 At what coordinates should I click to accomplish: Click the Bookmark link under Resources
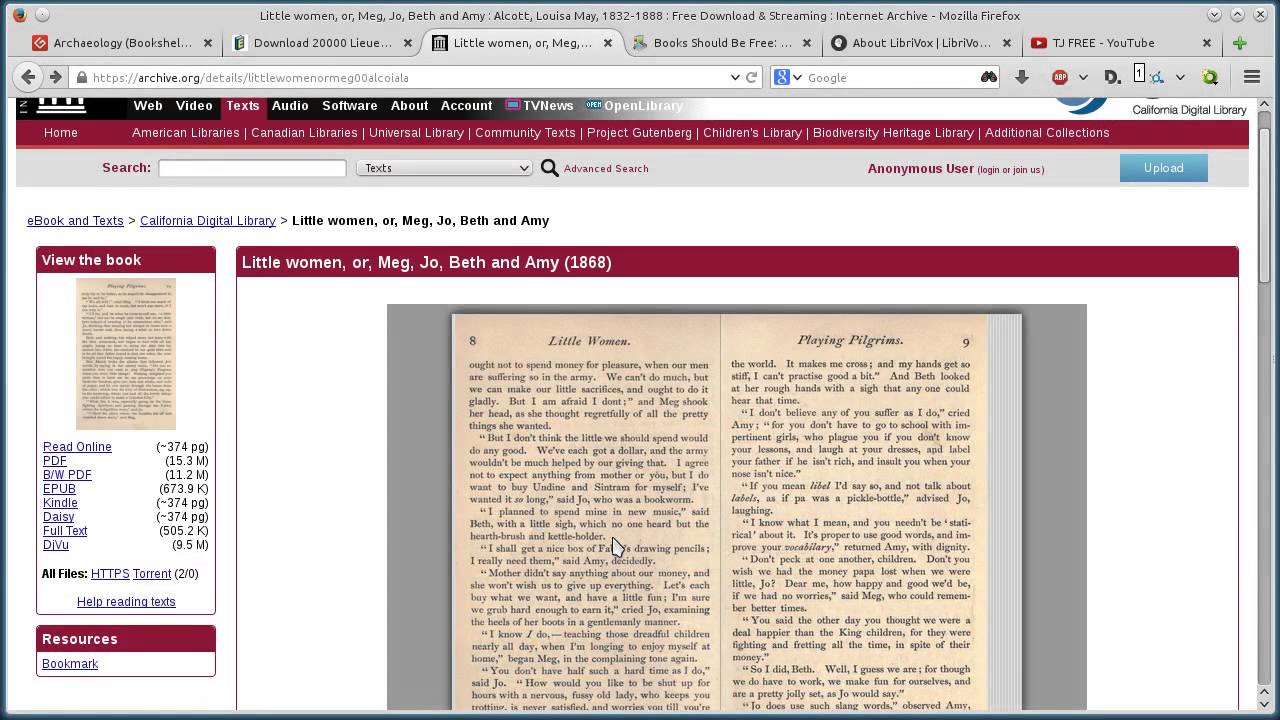click(70, 664)
